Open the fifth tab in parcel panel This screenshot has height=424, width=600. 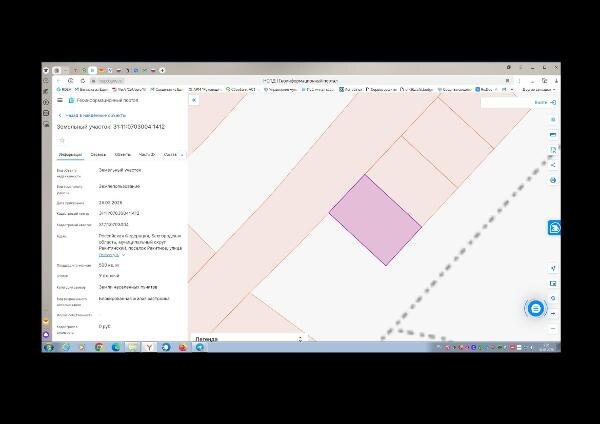[x=170, y=155]
